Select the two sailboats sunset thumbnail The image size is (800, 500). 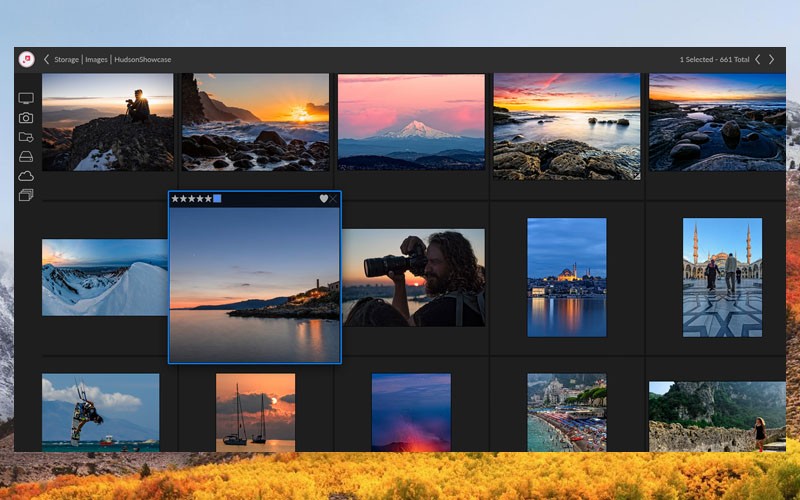(256, 412)
